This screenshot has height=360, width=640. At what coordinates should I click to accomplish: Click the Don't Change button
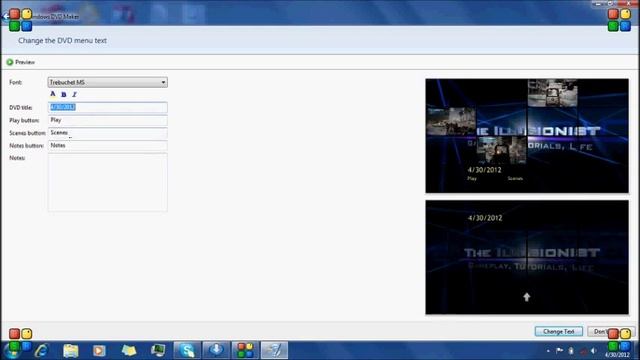611,331
